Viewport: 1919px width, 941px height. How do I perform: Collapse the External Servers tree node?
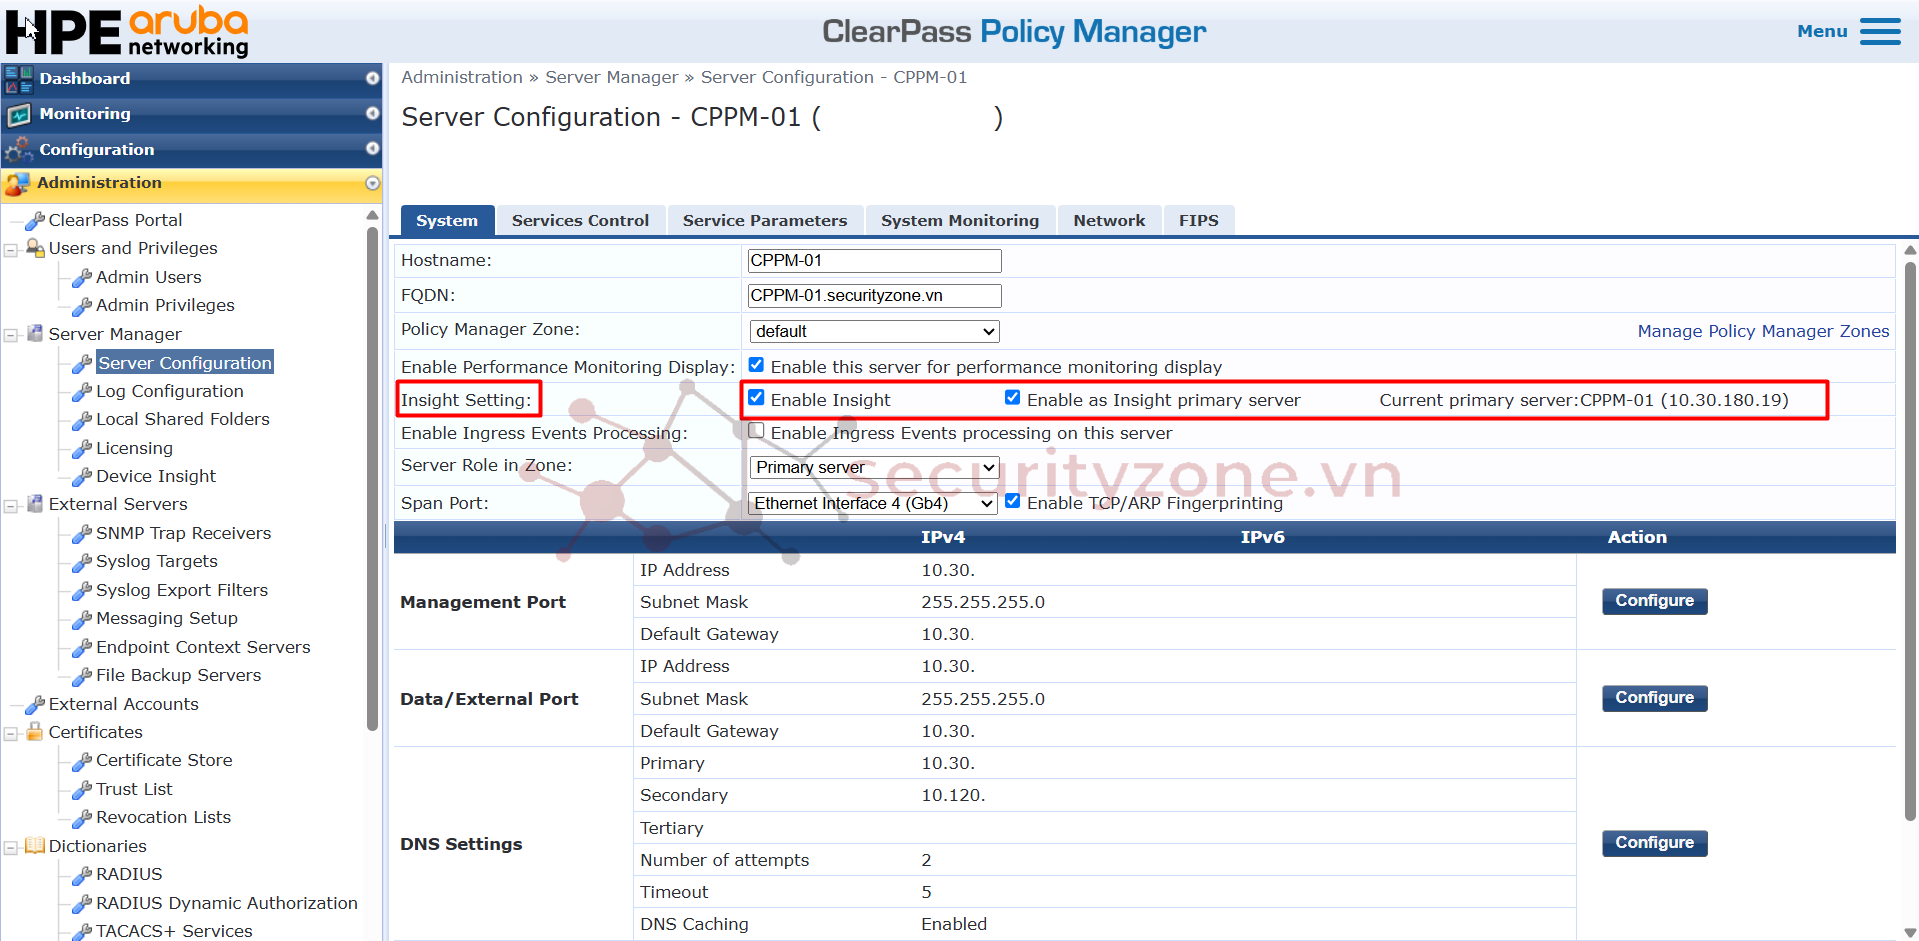pos(11,506)
